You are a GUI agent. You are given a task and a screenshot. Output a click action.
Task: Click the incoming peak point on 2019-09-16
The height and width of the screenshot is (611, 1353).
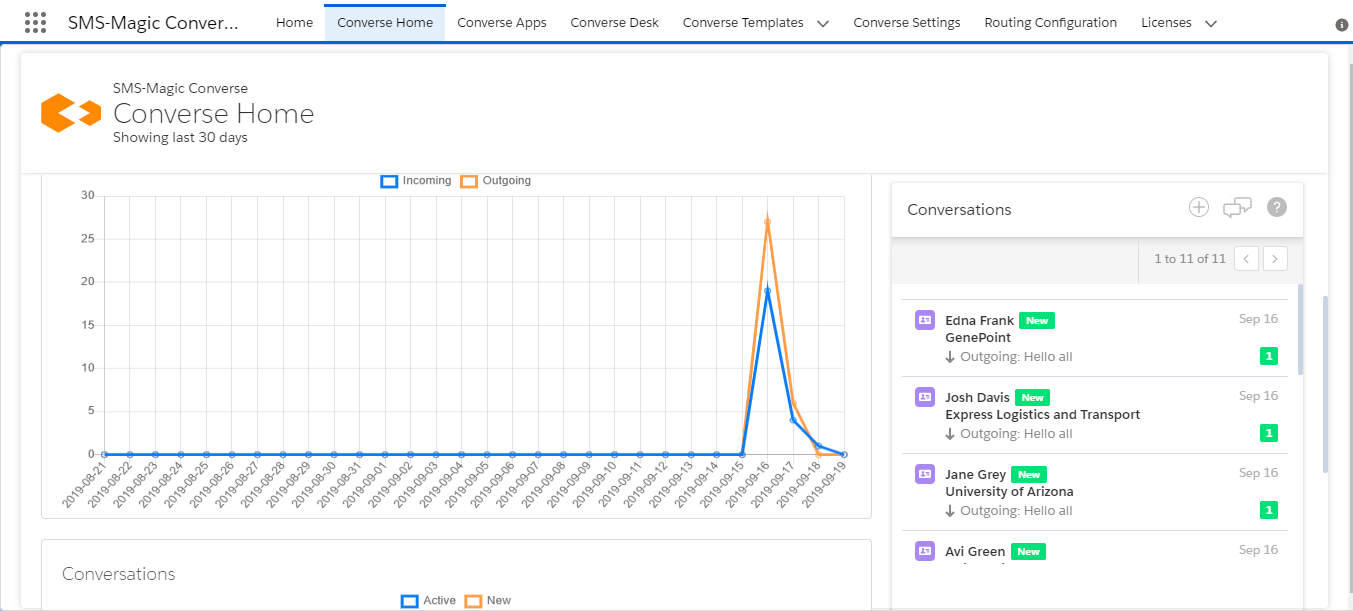coord(767,290)
